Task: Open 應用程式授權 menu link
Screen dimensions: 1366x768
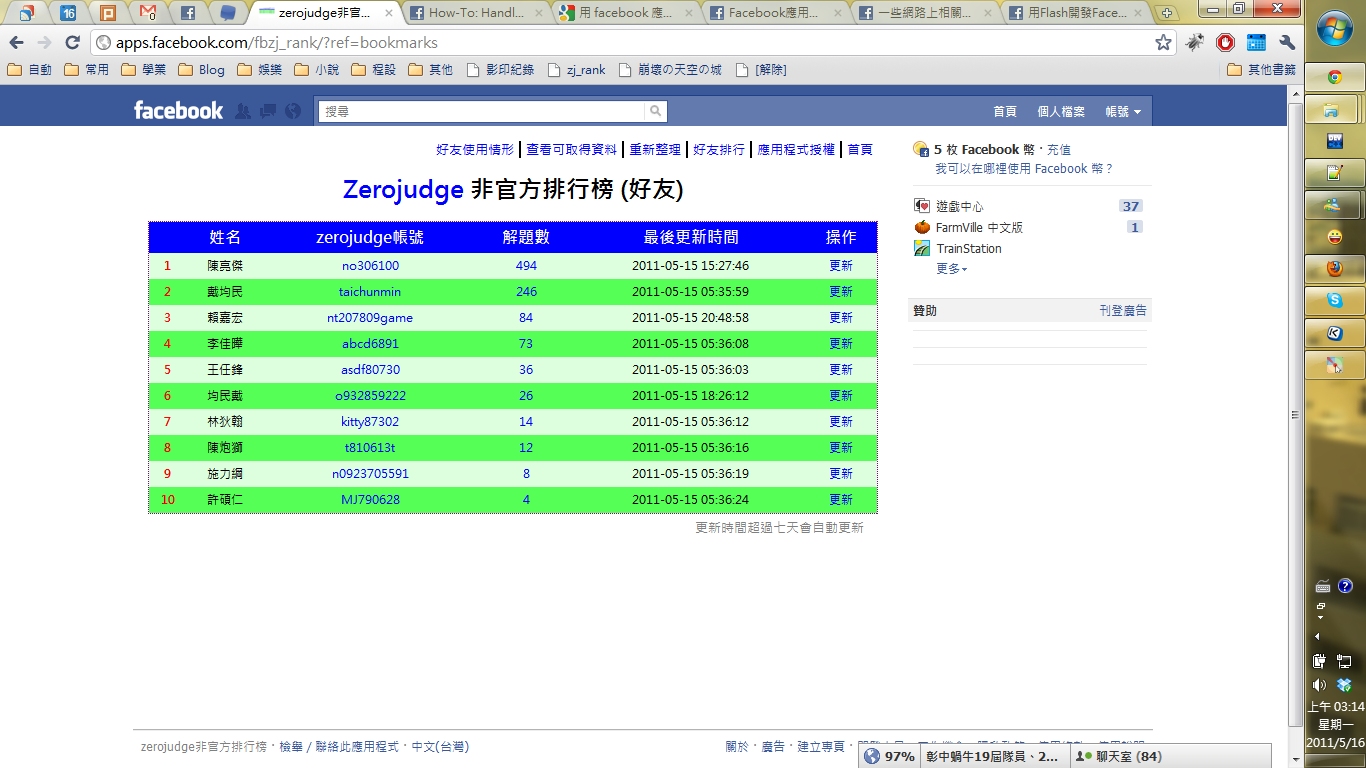Action: tap(796, 149)
